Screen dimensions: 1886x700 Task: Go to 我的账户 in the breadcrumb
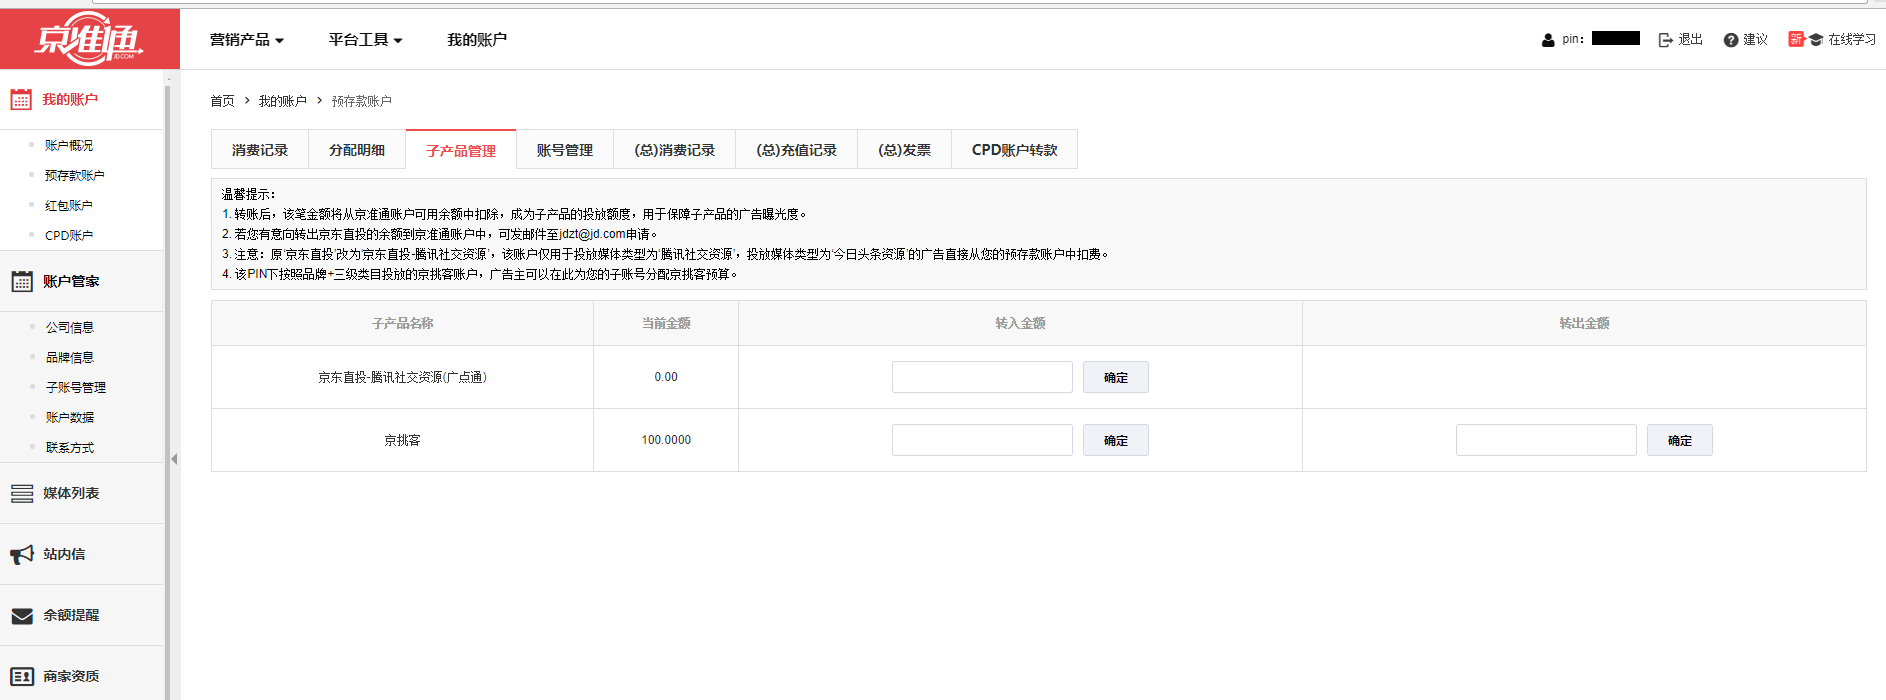pyautogui.click(x=283, y=101)
